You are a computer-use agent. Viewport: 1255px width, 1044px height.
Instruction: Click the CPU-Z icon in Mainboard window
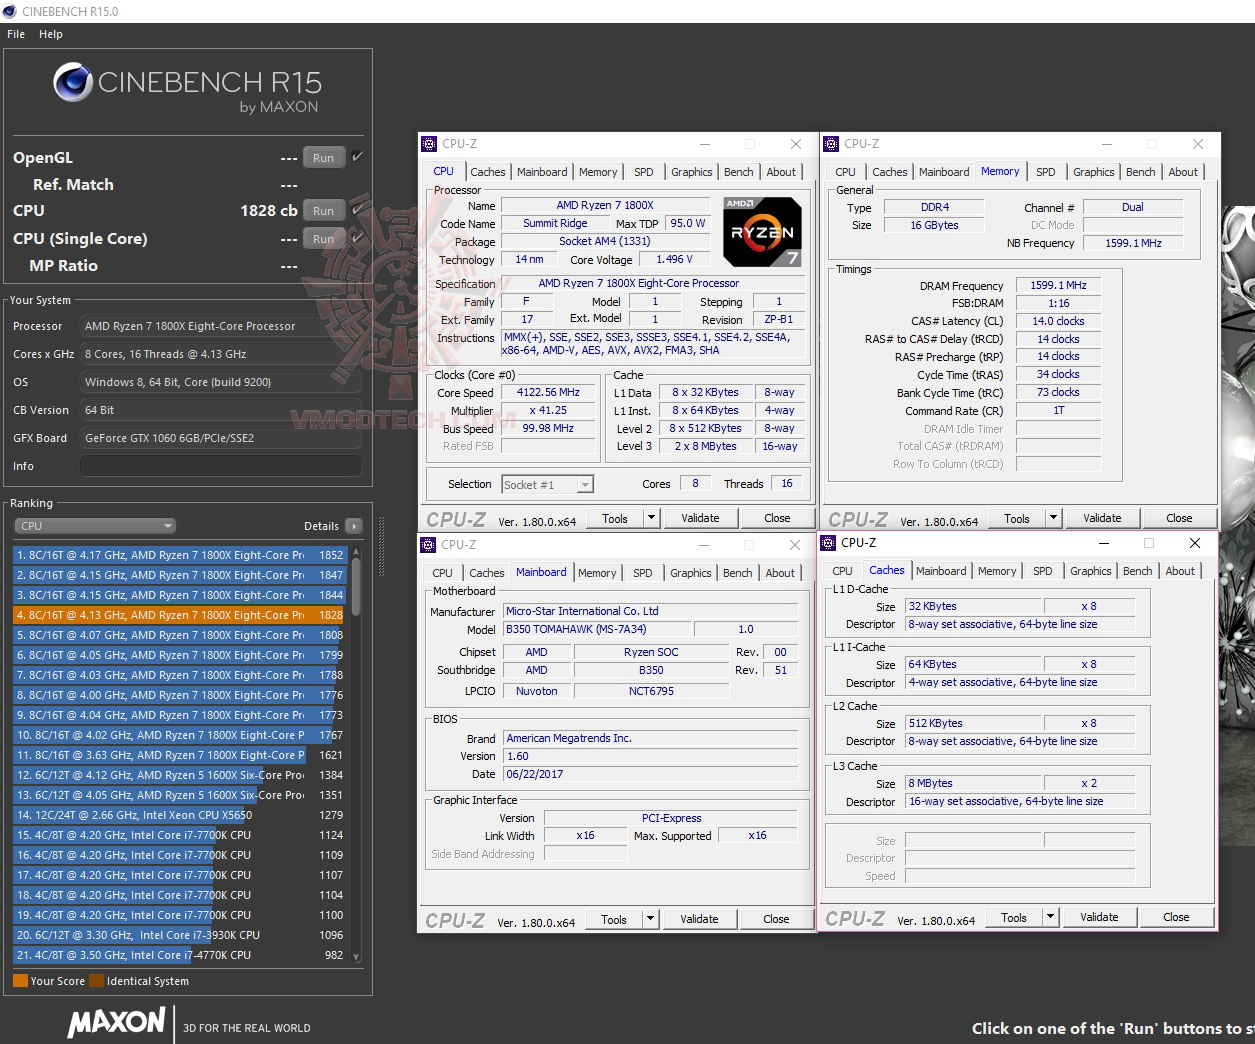428,545
